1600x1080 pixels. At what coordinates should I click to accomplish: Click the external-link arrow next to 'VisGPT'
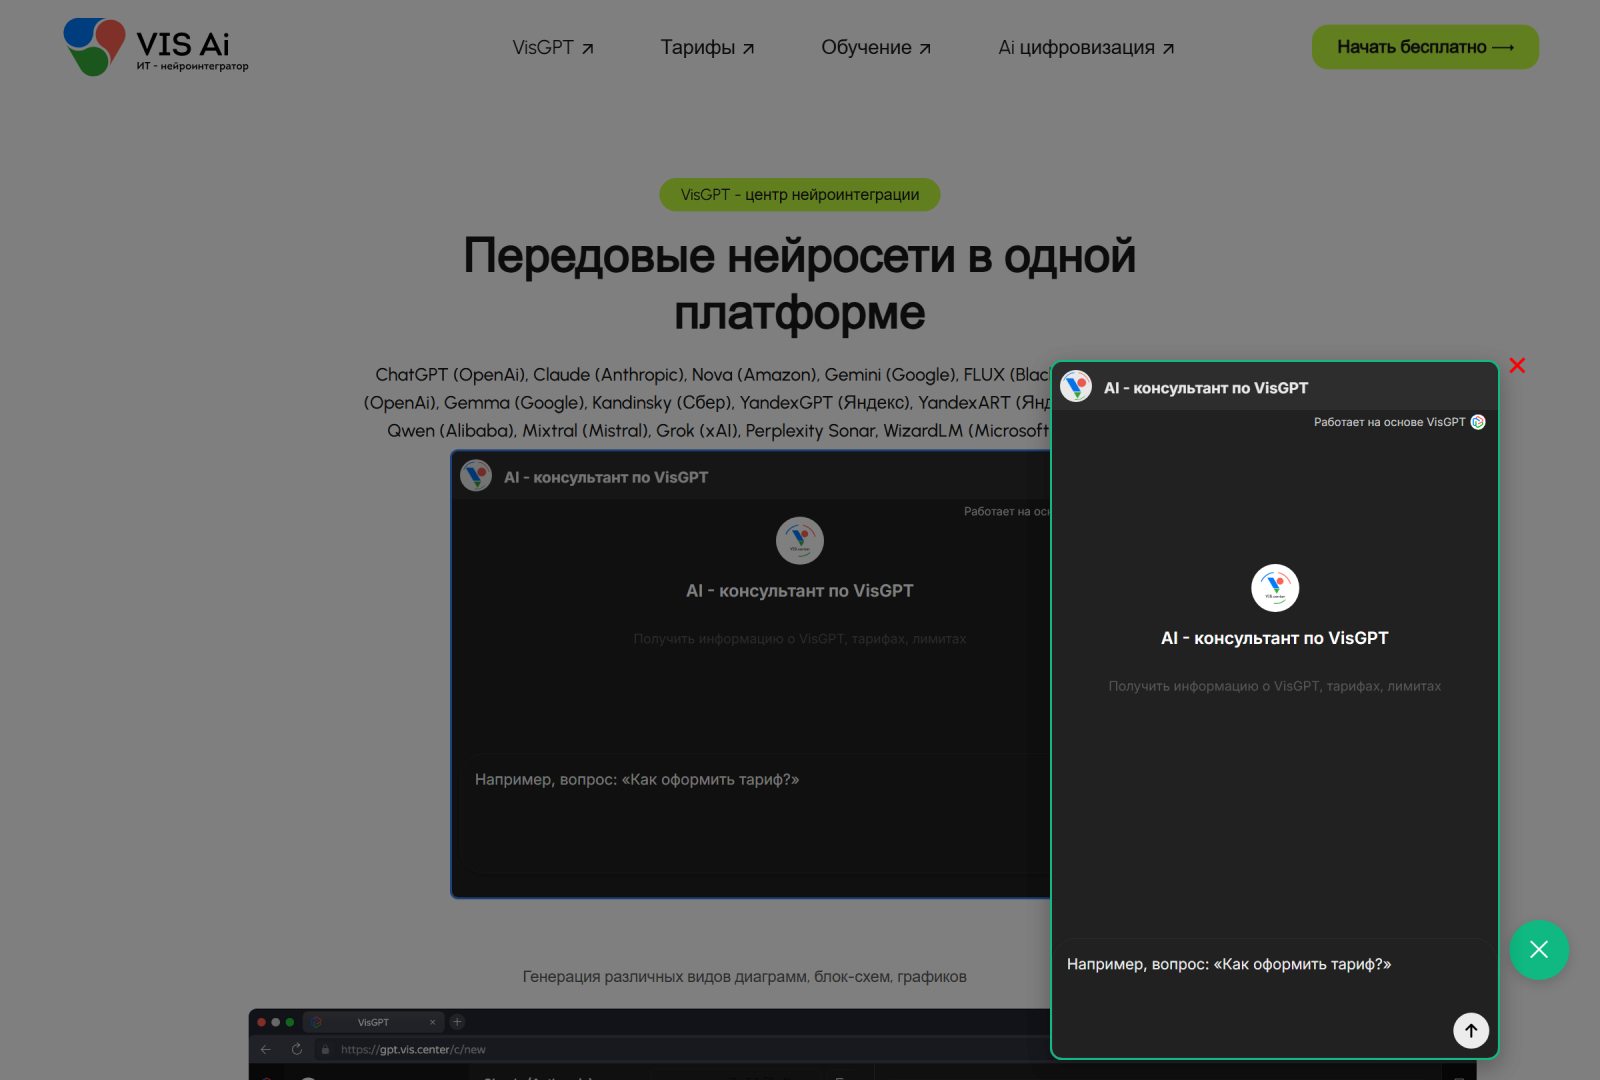click(586, 46)
